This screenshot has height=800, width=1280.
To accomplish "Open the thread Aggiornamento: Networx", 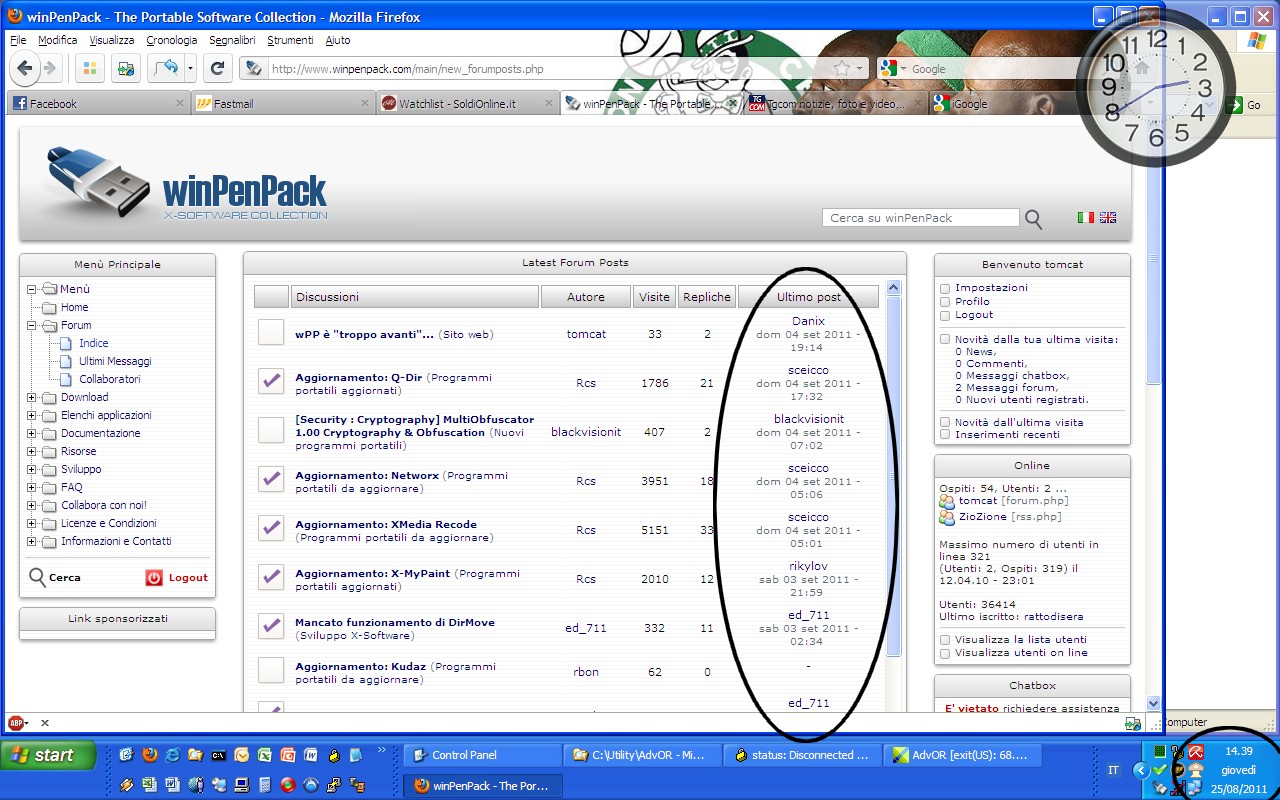I will click(367, 475).
